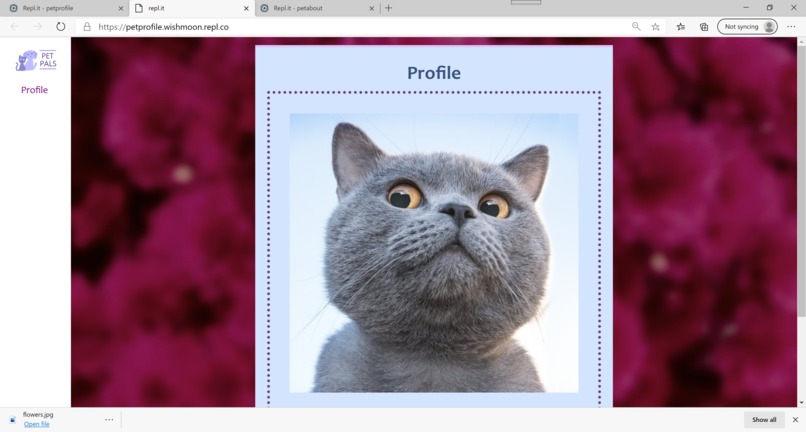Refresh the current page
Viewport: 806px width, 432px height.
click(61, 27)
